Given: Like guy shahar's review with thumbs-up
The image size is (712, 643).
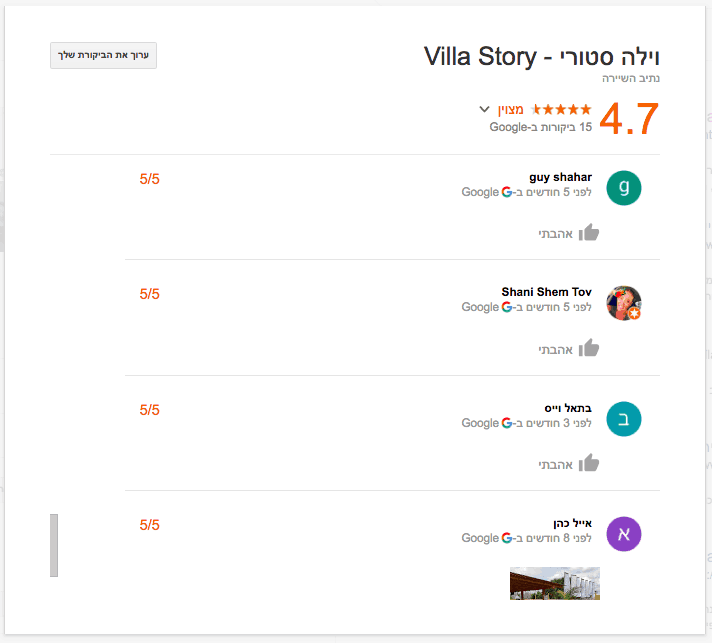Looking at the screenshot, I should [x=589, y=233].
